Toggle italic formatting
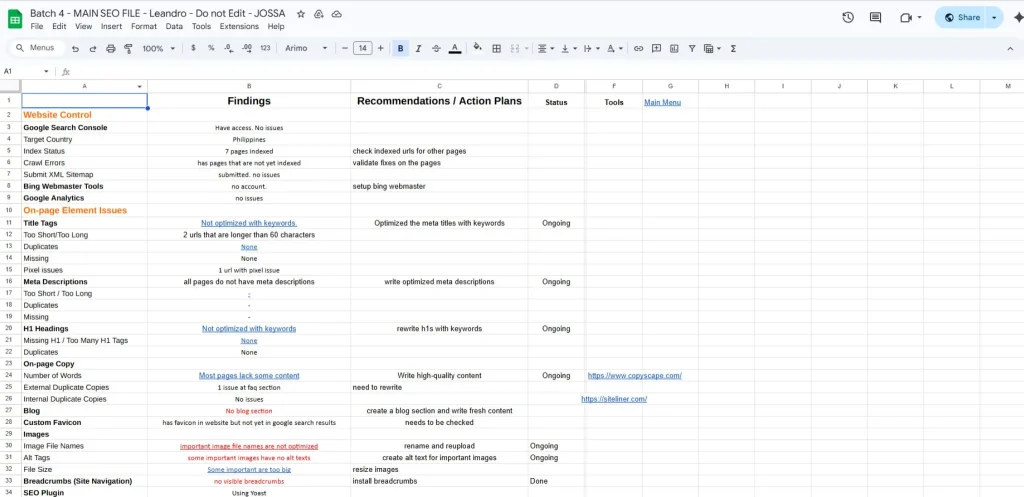This screenshot has height=497, width=1024. tap(419, 48)
